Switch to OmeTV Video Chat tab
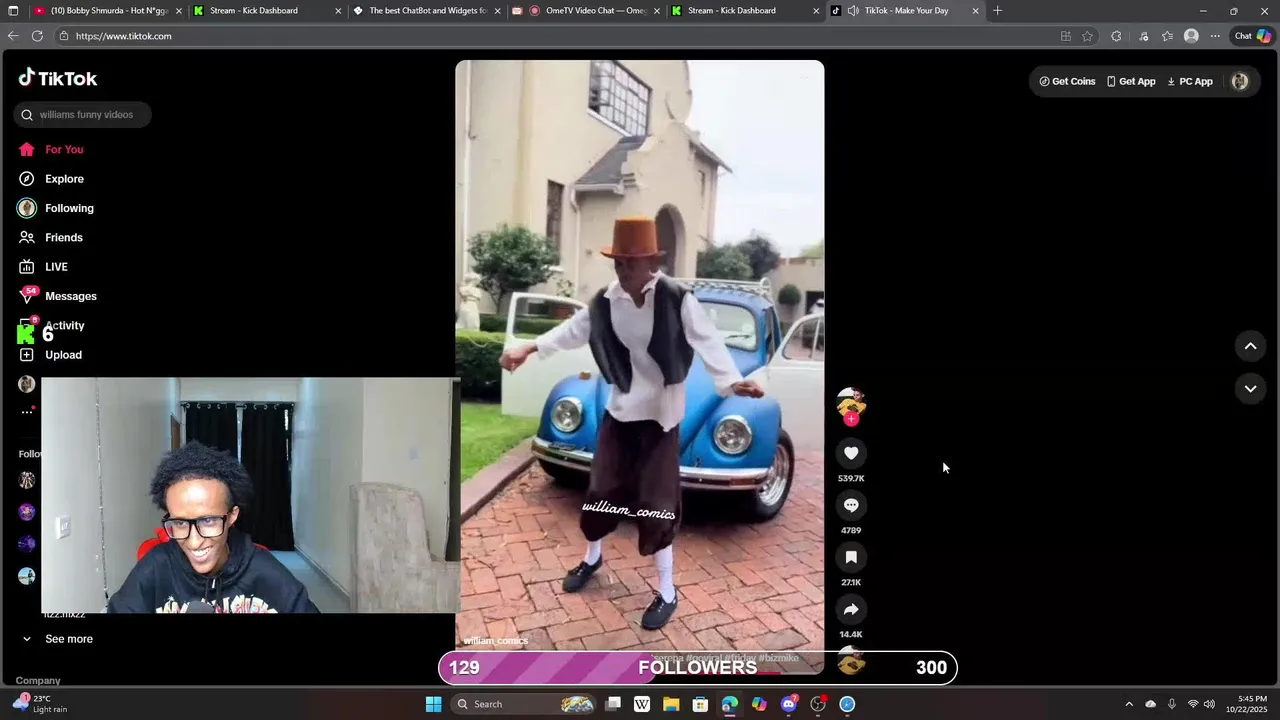The height and width of the screenshot is (720, 1280). click(586, 11)
